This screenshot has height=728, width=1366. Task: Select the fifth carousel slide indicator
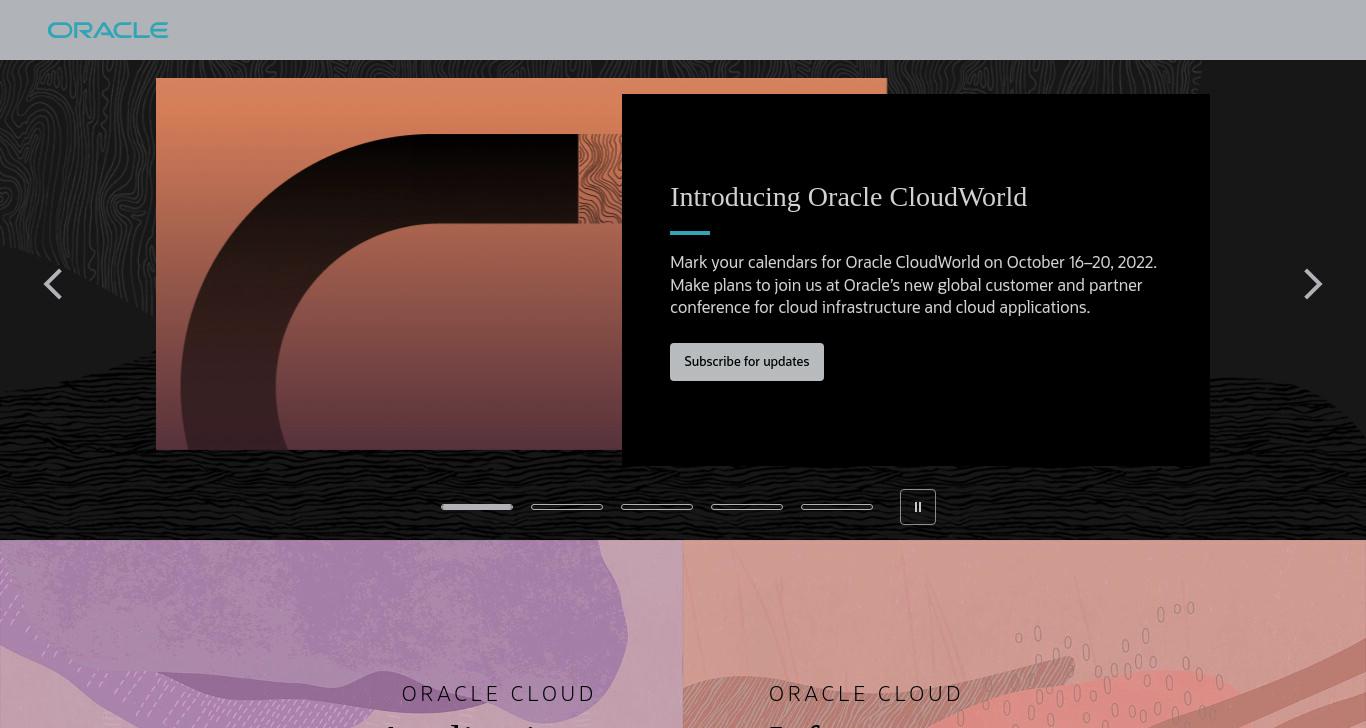(837, 507)
